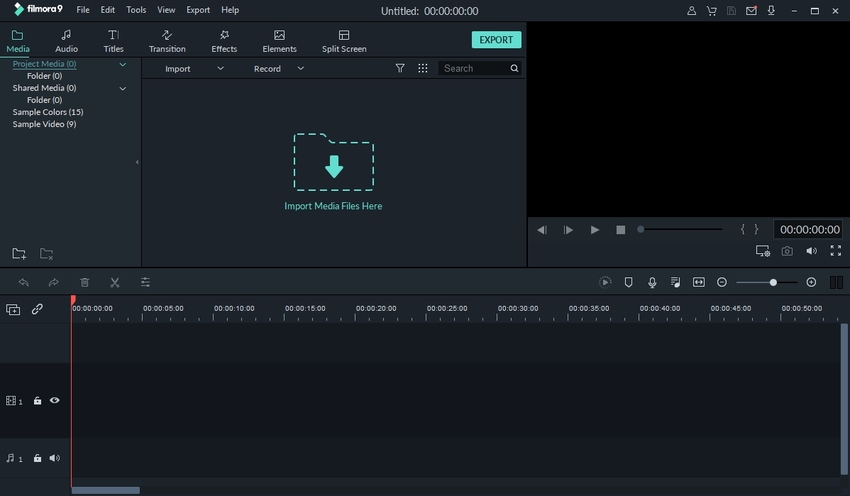Switch to the Transition tab
Screen dimensions: 850x496
click(167, 41)
